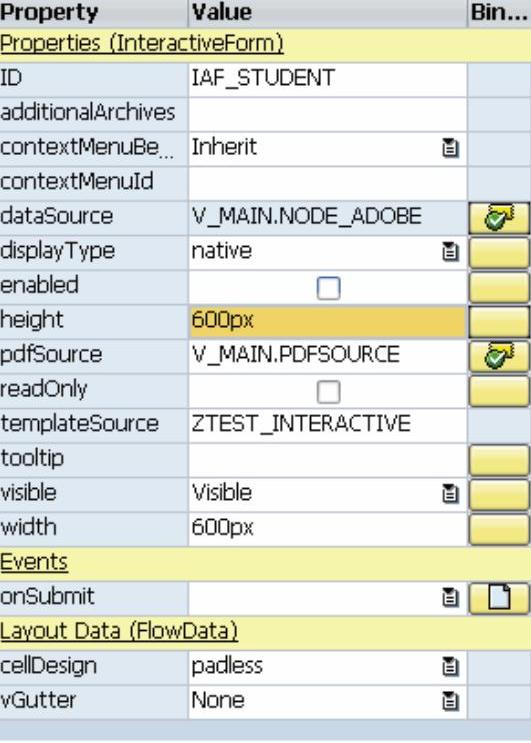Open visible property value list icon
Image resolution: width=531 pixels, height=743 pixels.
(x=450, y=494)
